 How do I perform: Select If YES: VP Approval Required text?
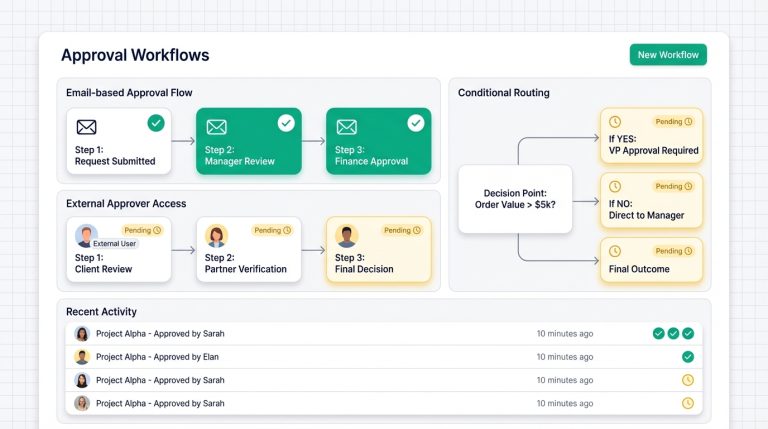point(653,144)
